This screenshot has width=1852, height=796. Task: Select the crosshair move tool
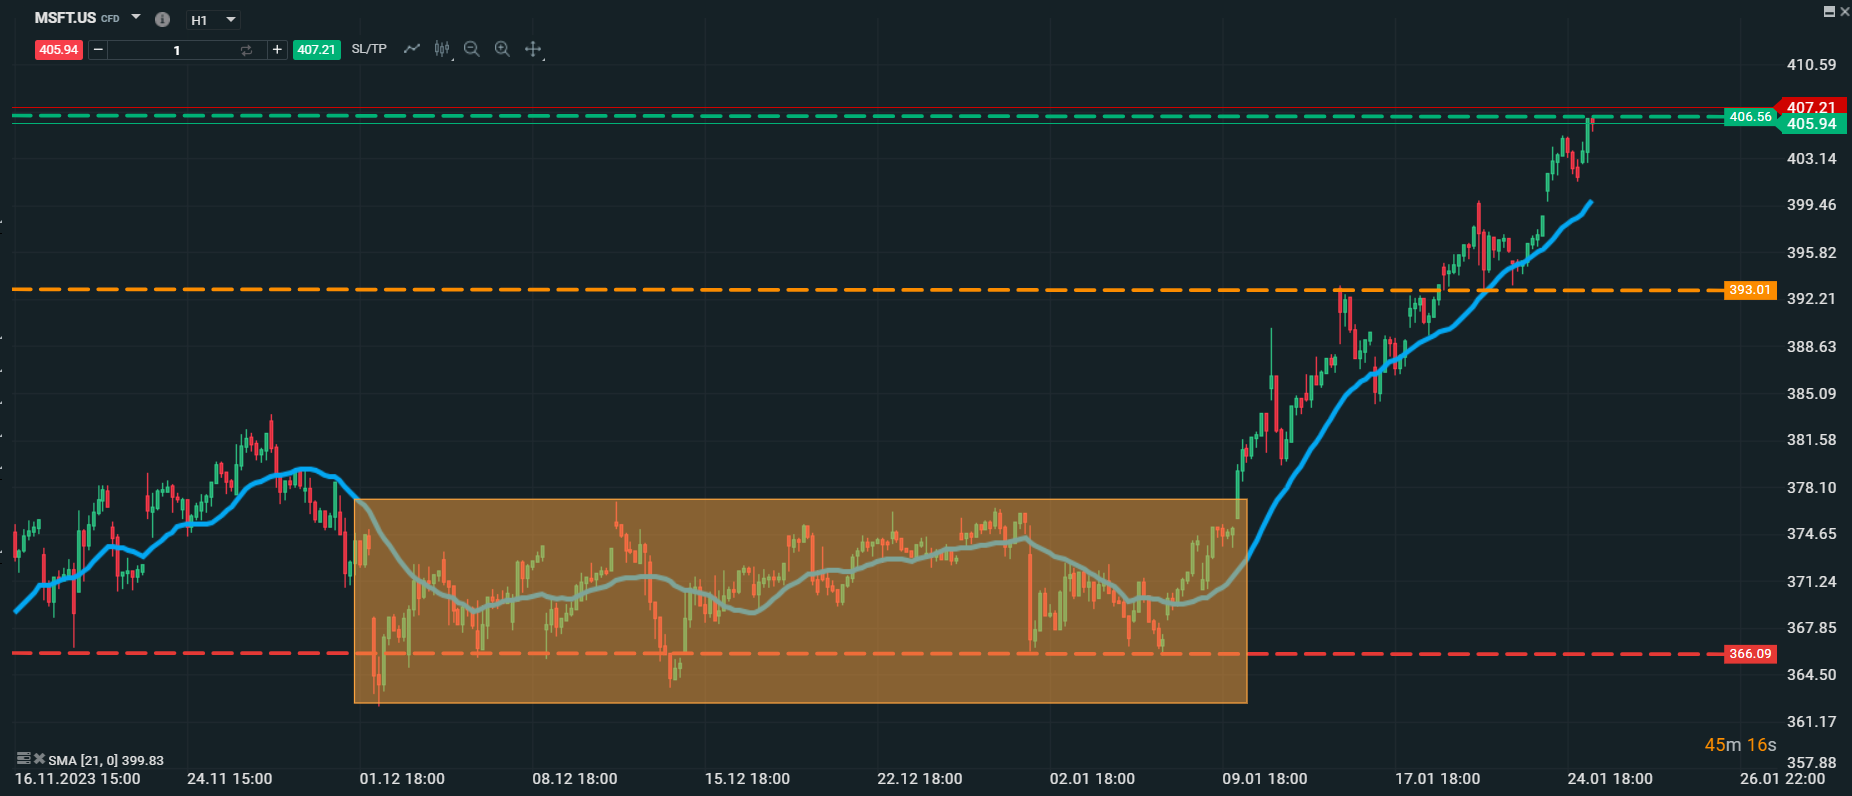pyautogui.click(x=533, y=49)
